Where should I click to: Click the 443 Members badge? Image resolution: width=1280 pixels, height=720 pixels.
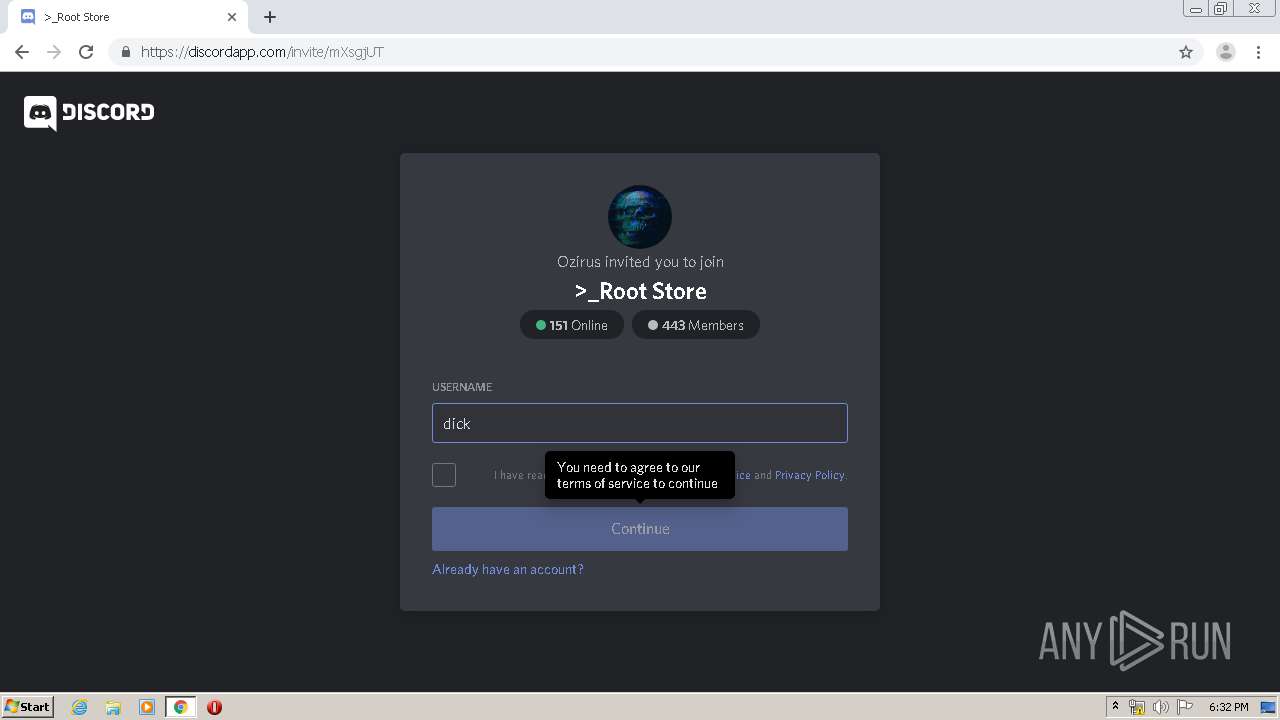[696, 325]
